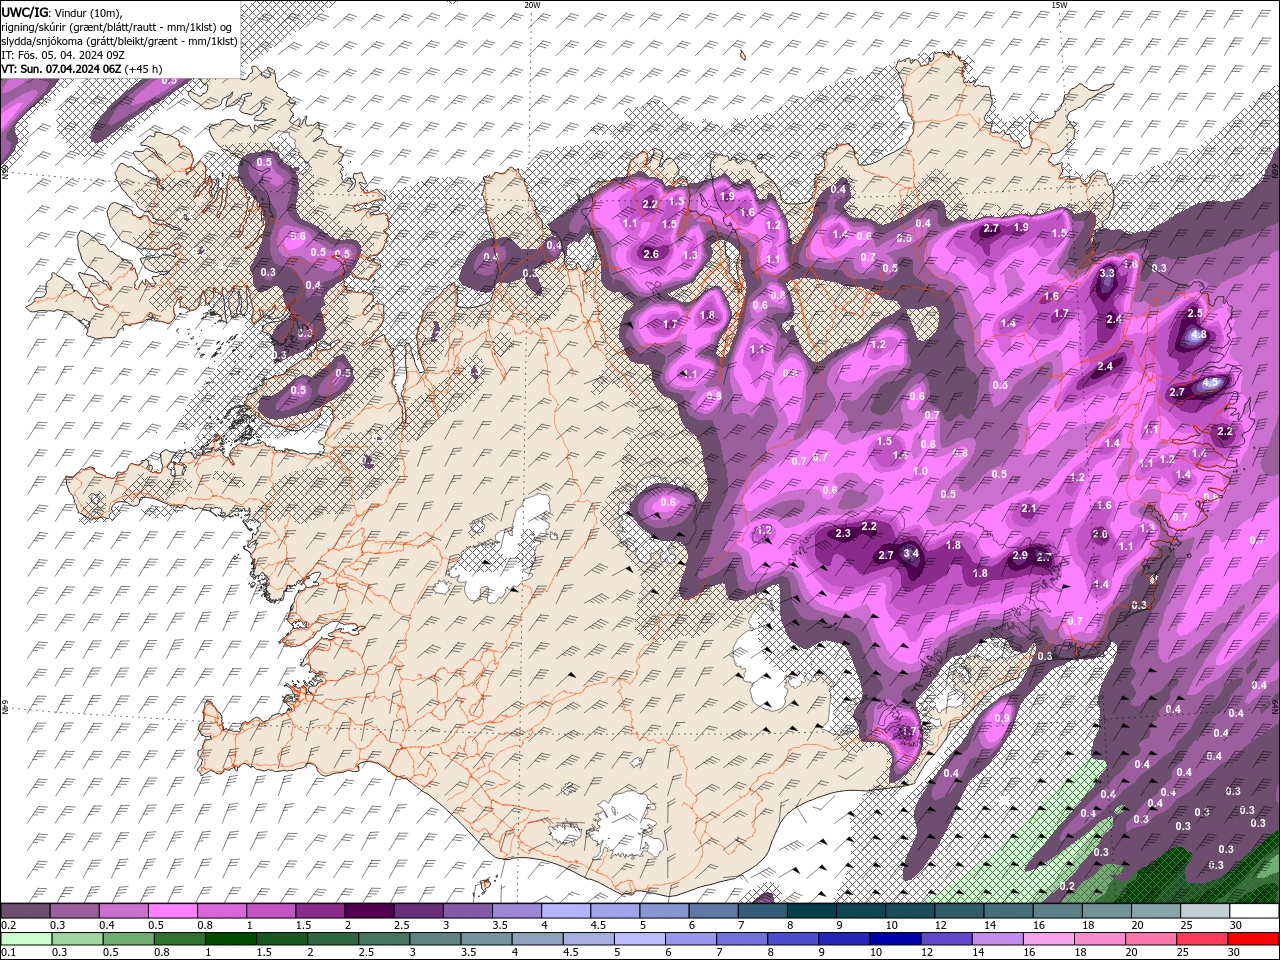
Task: Click the bright pink 0.5 swatch in the upper legend
Action: click(x=172, y=911)
